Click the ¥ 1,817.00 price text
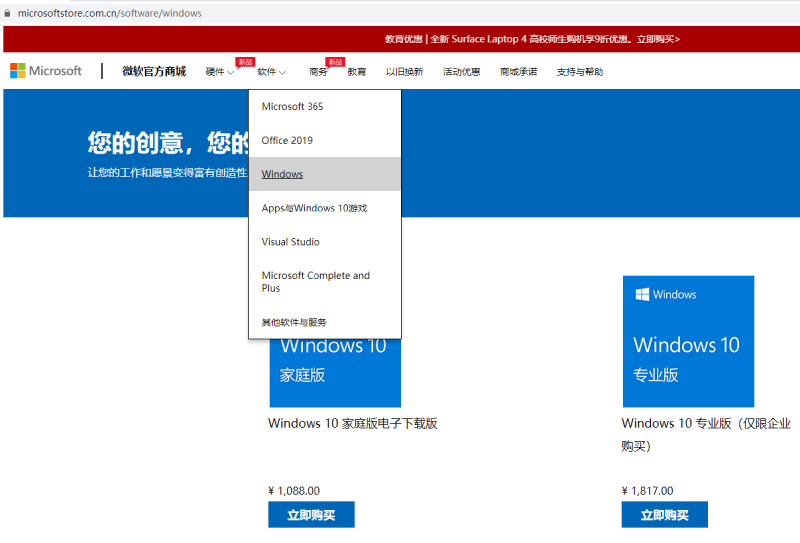 click(647, 491)
